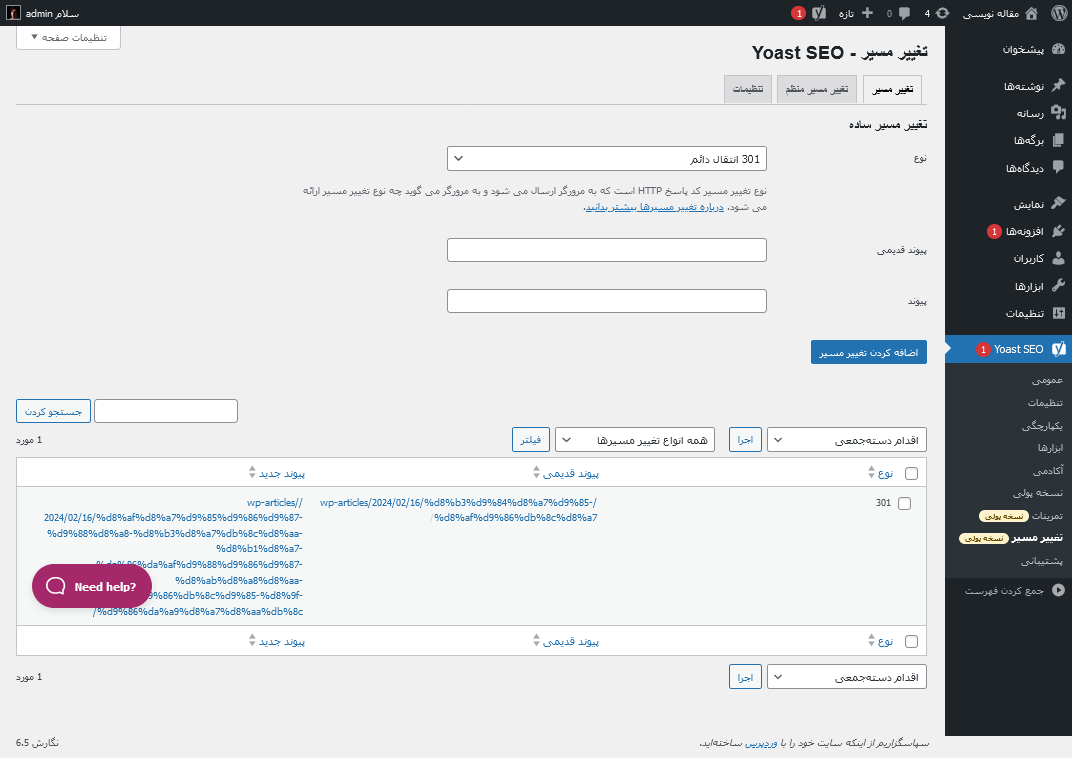This screenshot has width=1072, height=758.
Task: Expand the Screen Options (تنظیمات صفحه) panel
Action: [68, 38]
